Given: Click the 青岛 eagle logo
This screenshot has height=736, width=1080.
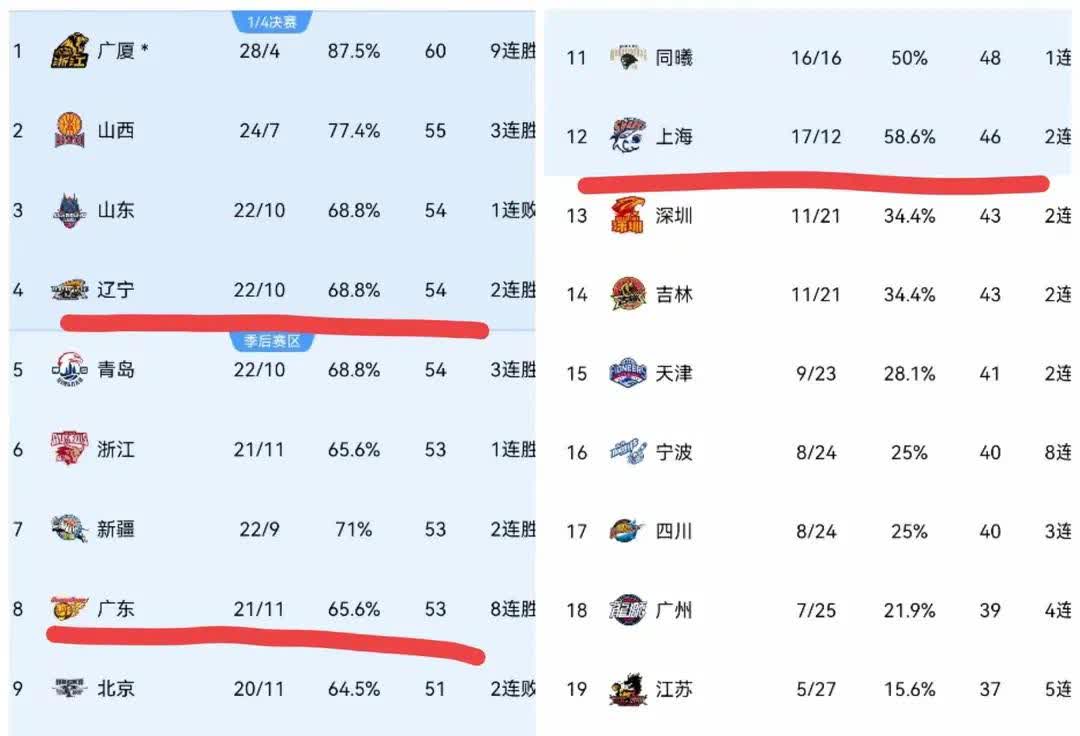Looking at the screenshot, I should click(x=70, y=369).
